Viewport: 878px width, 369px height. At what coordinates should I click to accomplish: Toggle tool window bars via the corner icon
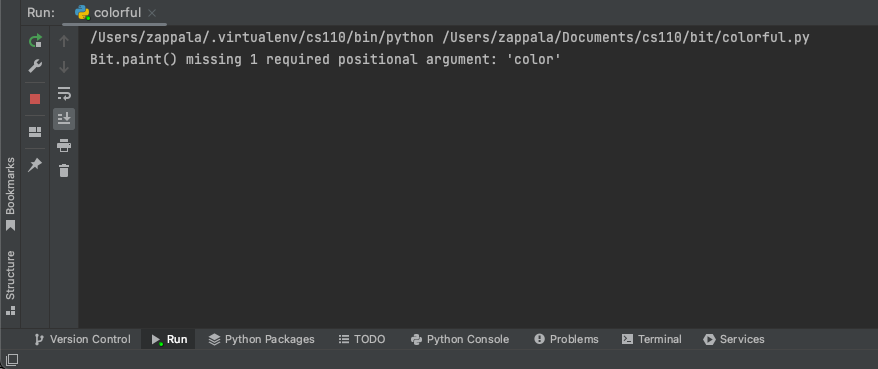pos(12,359)
